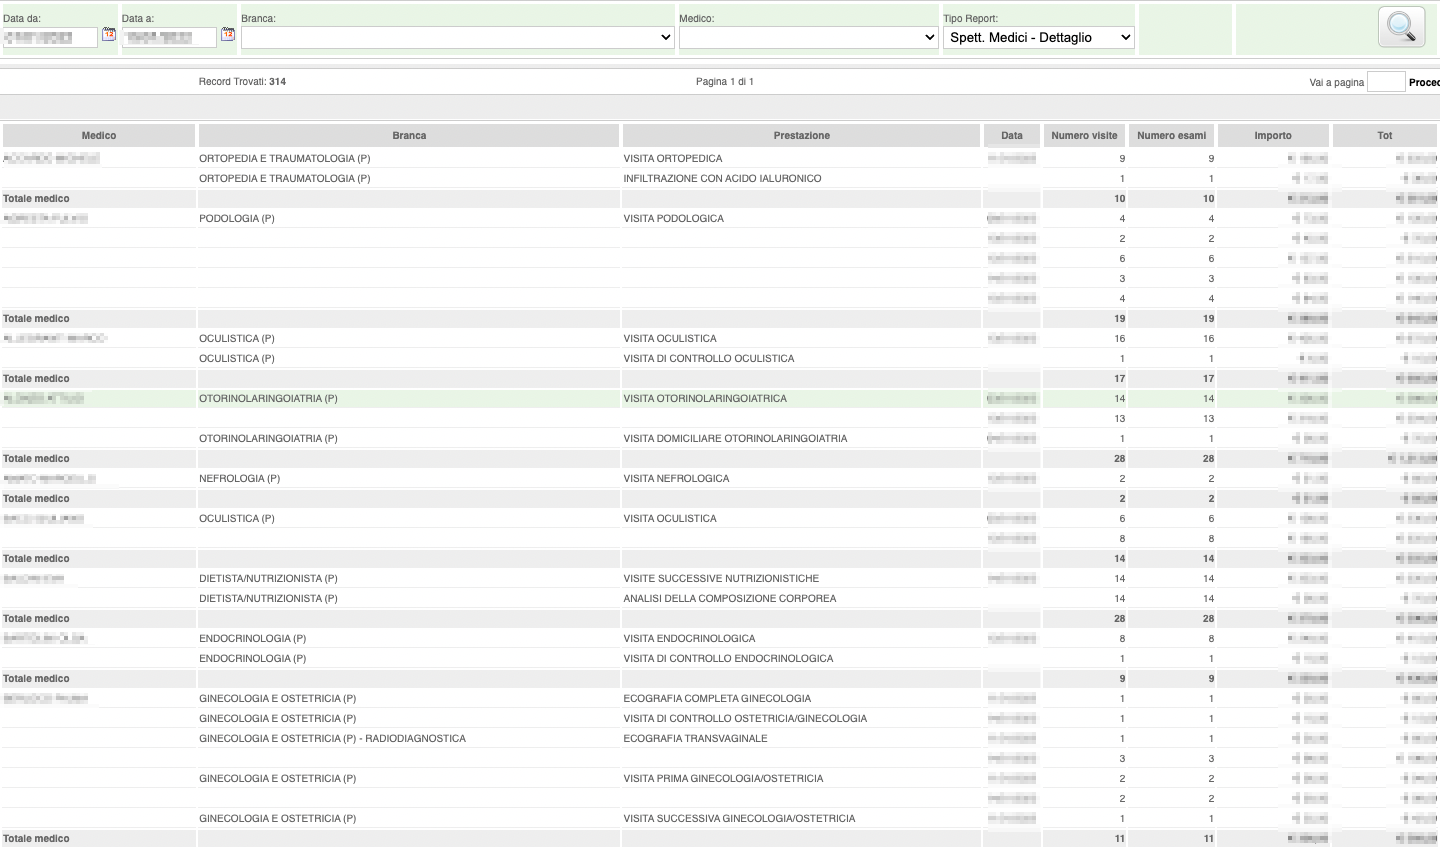Click the Importo column header
Screen dimensions: 1440x847
coord(1273,135)
